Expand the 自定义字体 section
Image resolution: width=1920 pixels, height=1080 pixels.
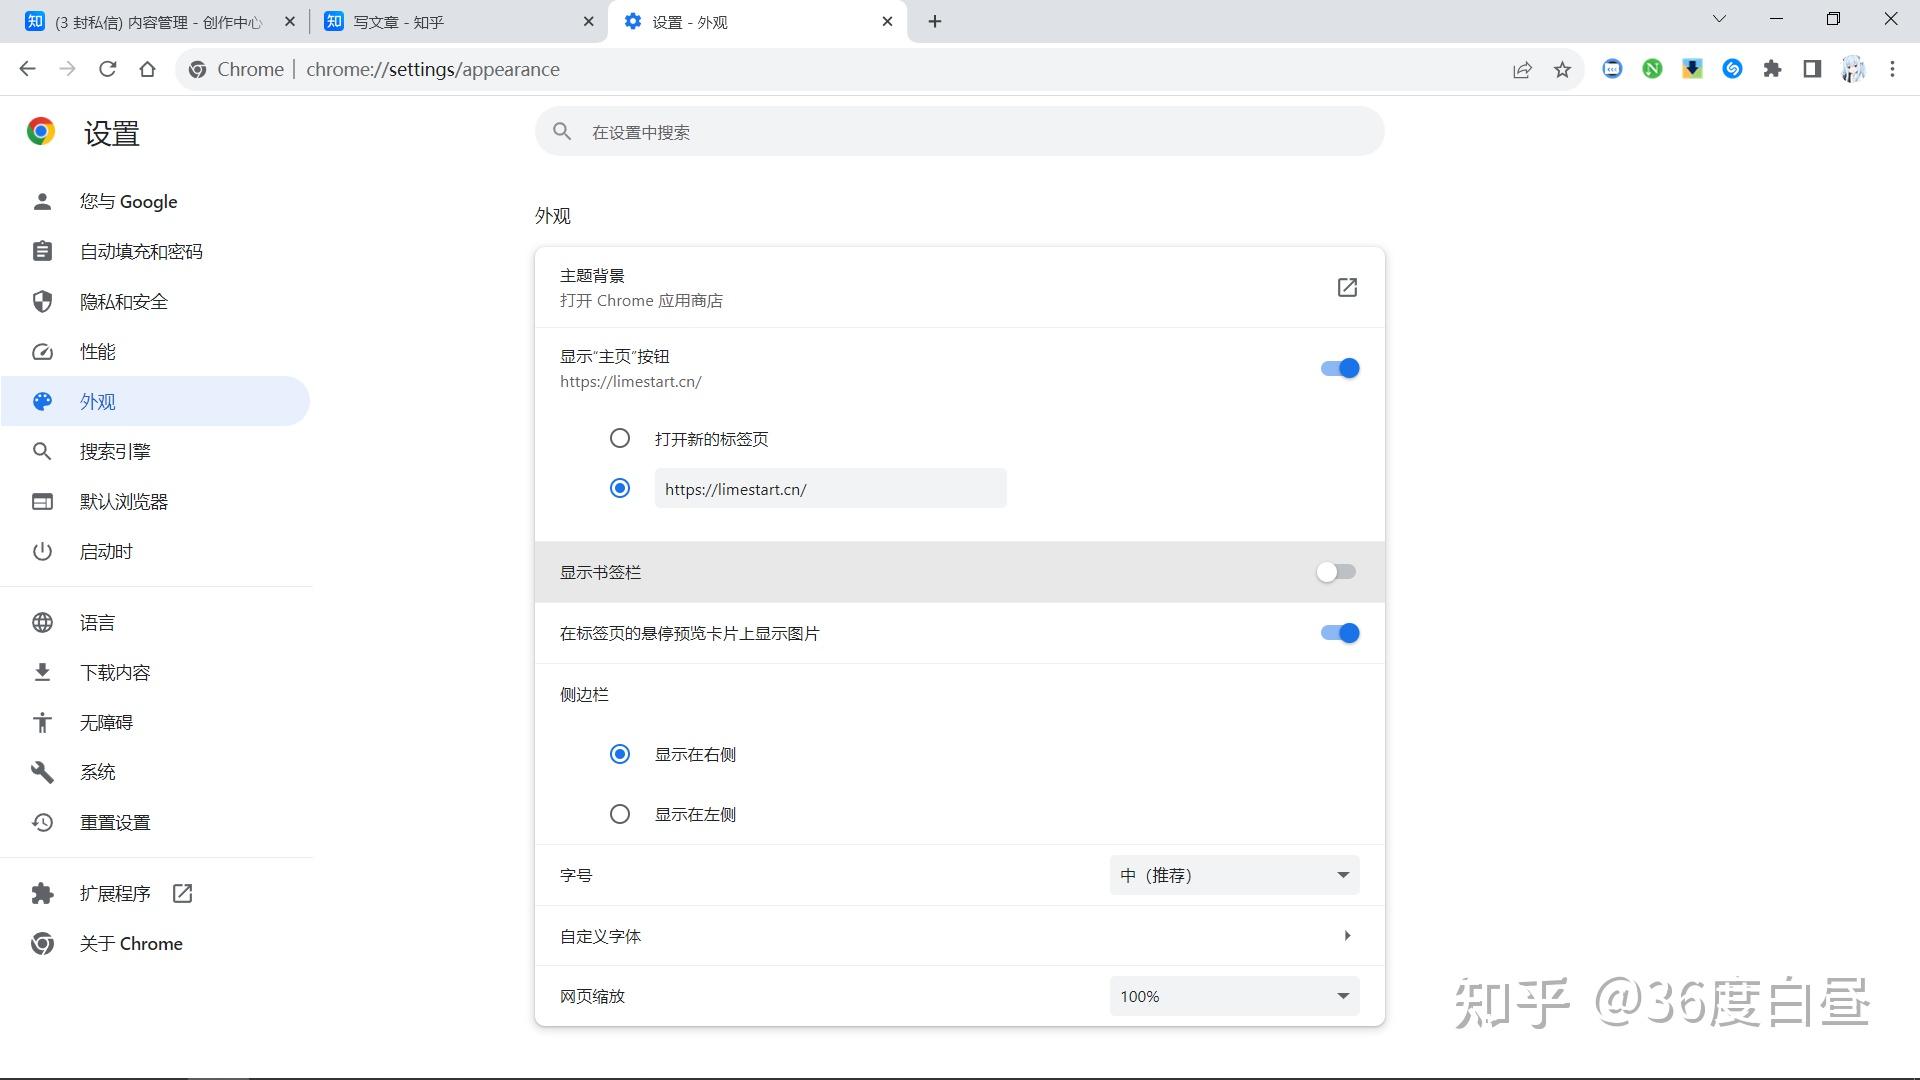1347,936
